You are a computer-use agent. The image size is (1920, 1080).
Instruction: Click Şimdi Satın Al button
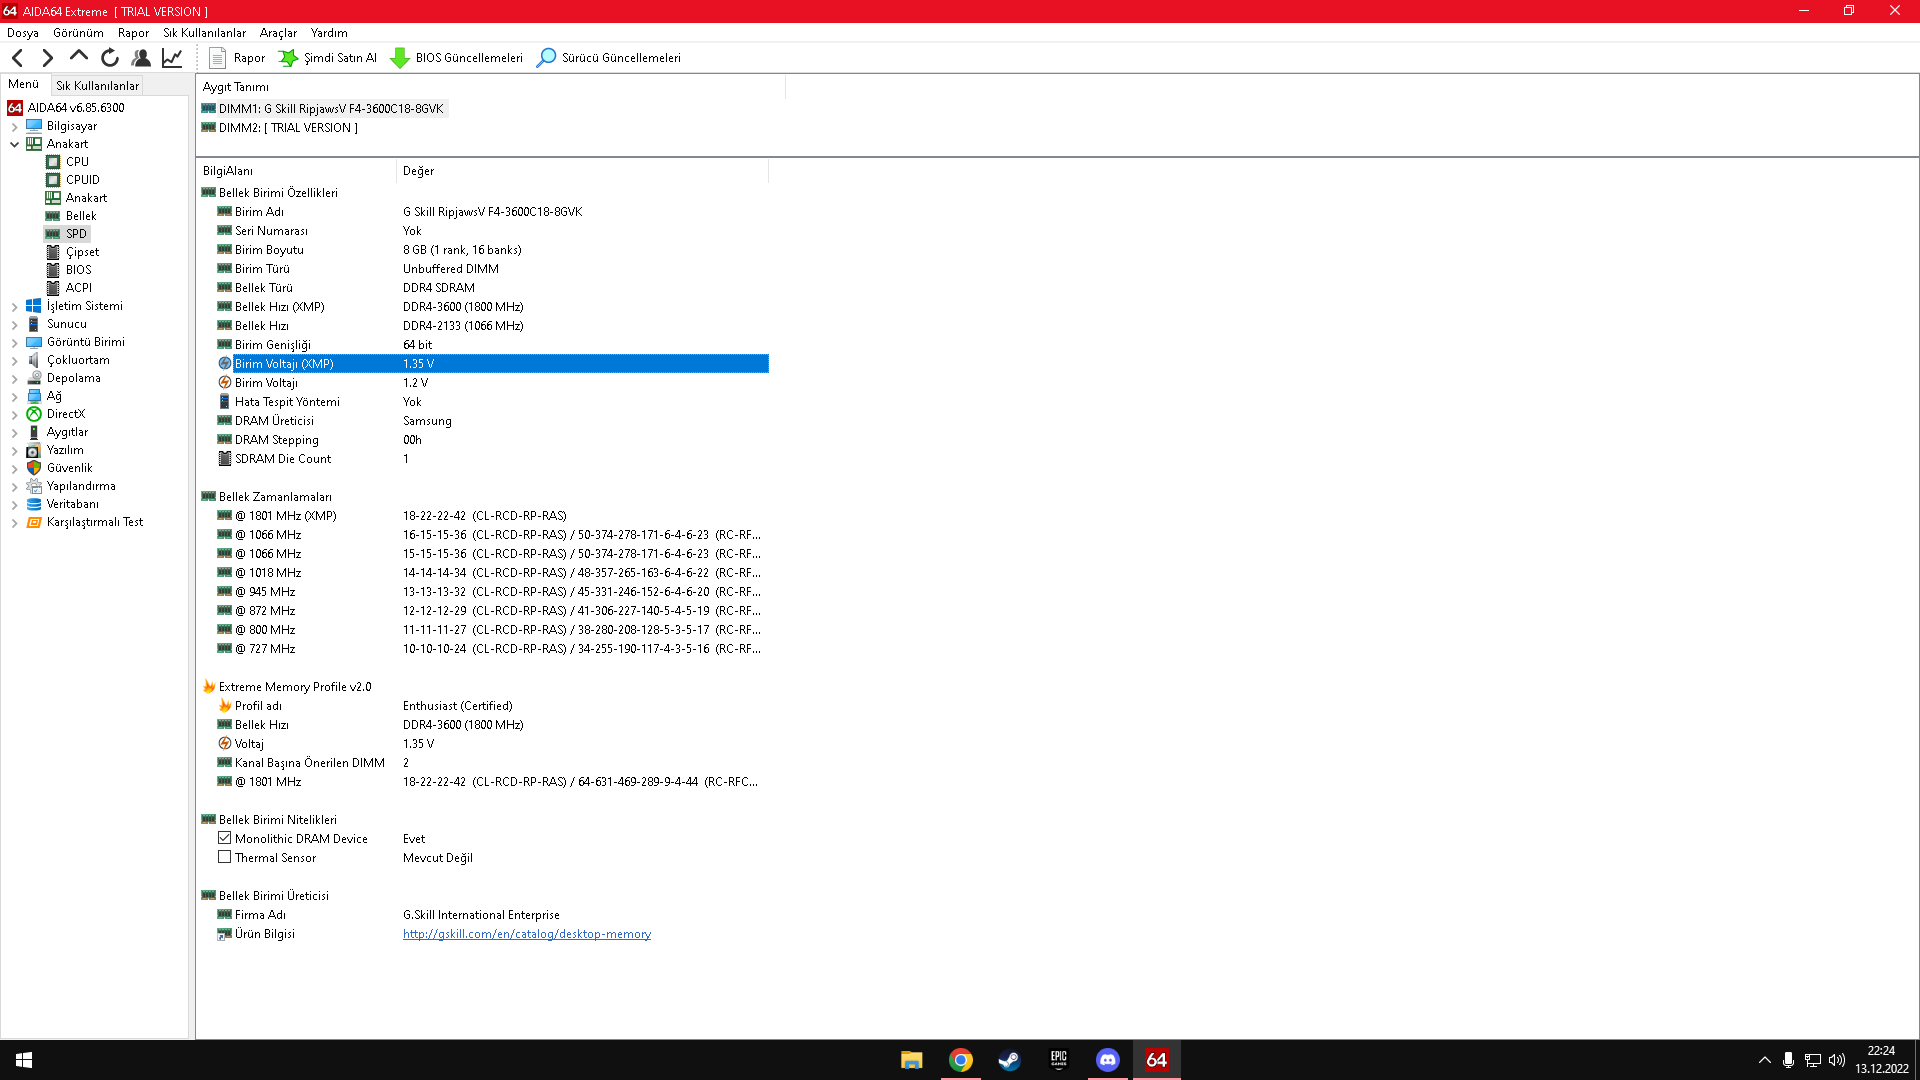(328, 58)
